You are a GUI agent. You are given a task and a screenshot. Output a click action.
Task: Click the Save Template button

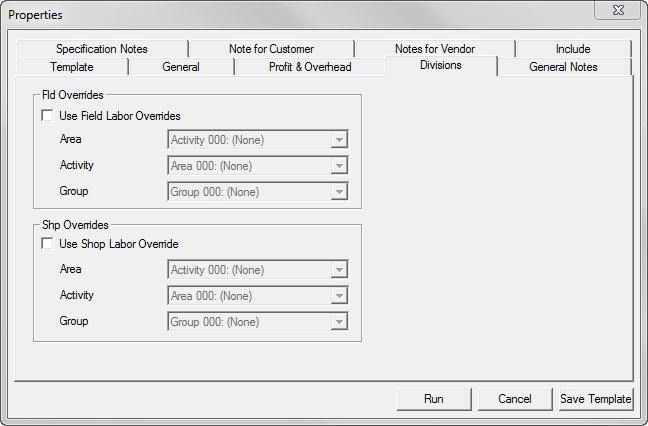click(x=596, y=399)
